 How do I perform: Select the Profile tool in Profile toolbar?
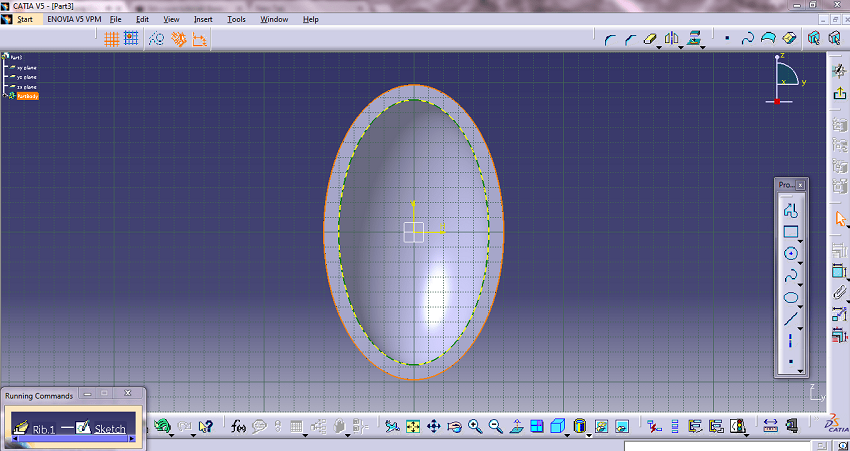[x=791, y=210]
